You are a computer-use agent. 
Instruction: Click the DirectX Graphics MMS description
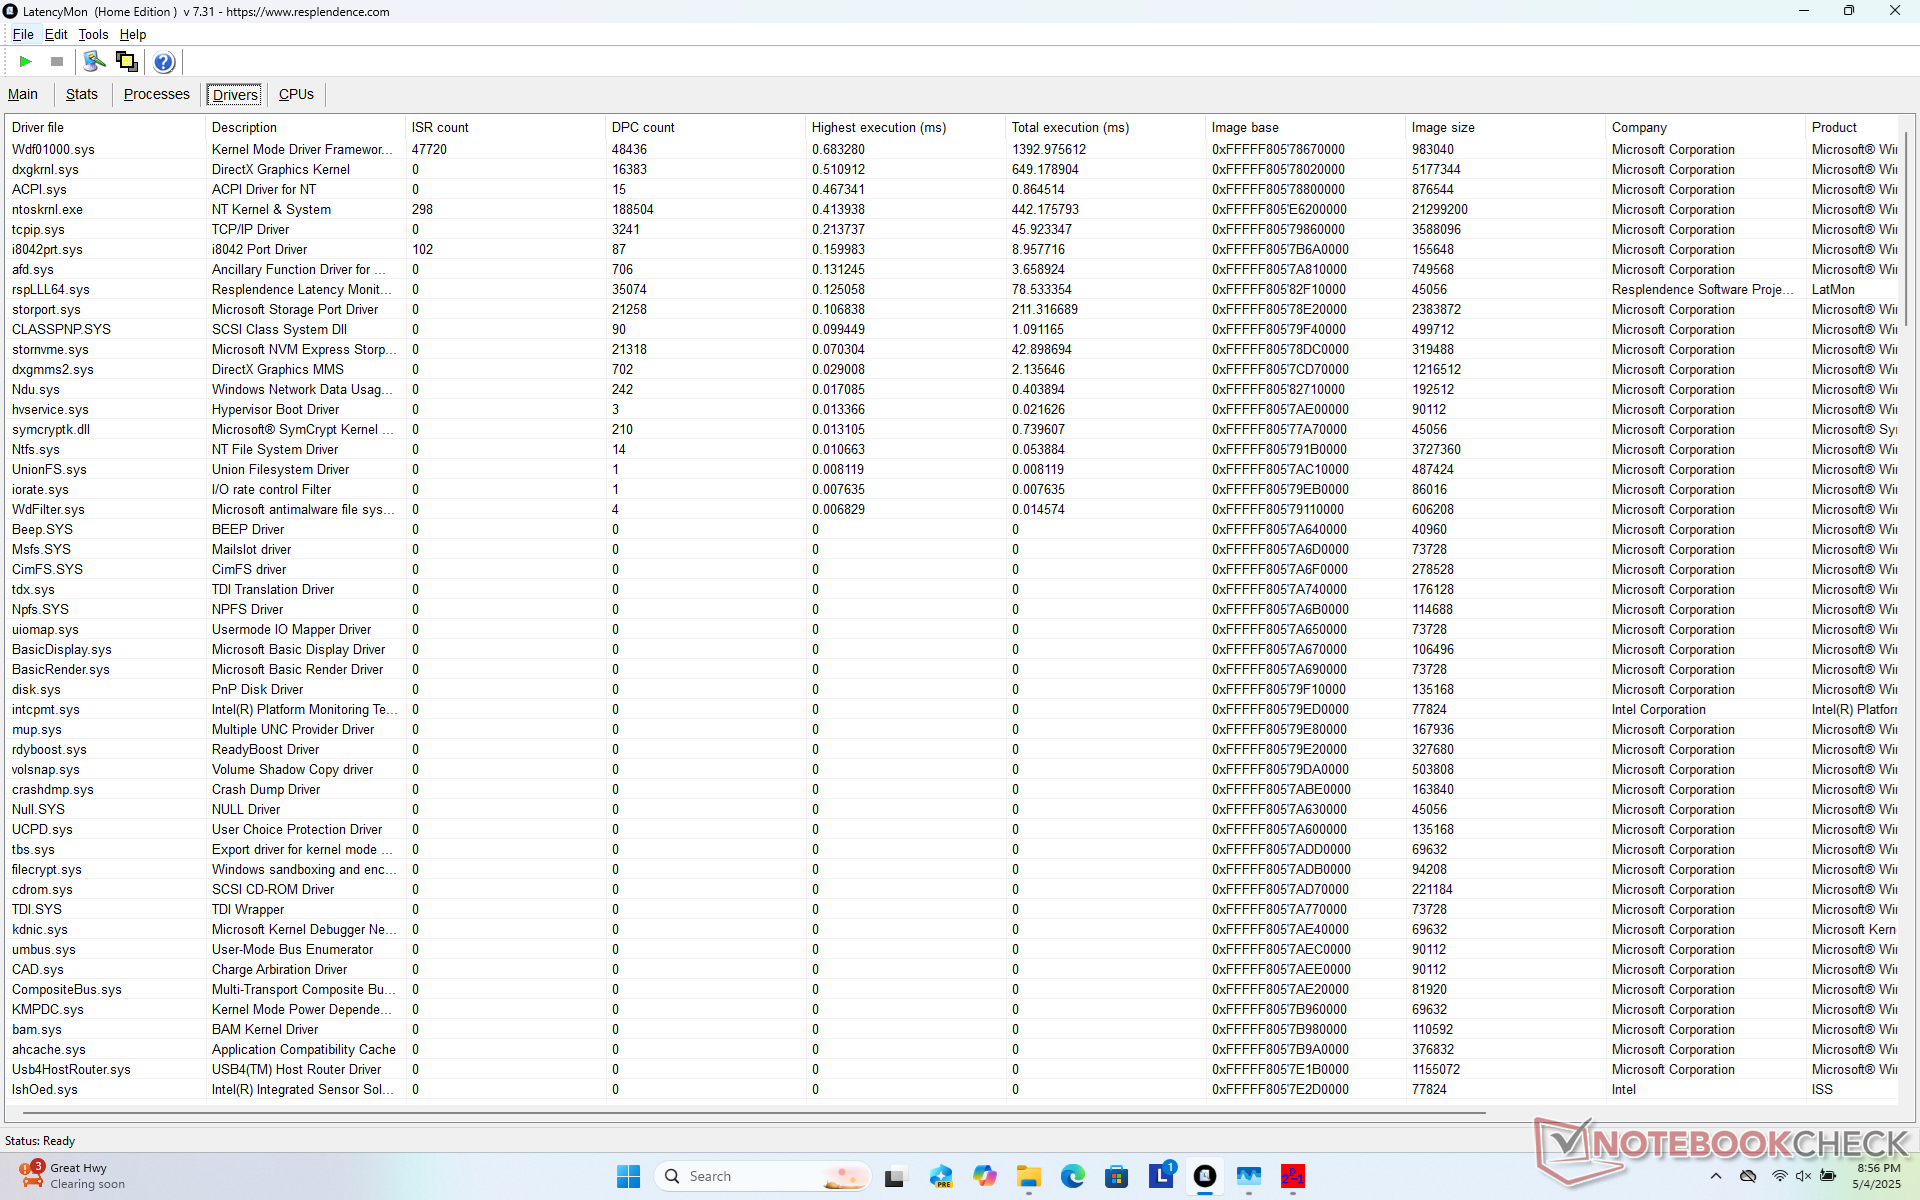coord(277,369)
